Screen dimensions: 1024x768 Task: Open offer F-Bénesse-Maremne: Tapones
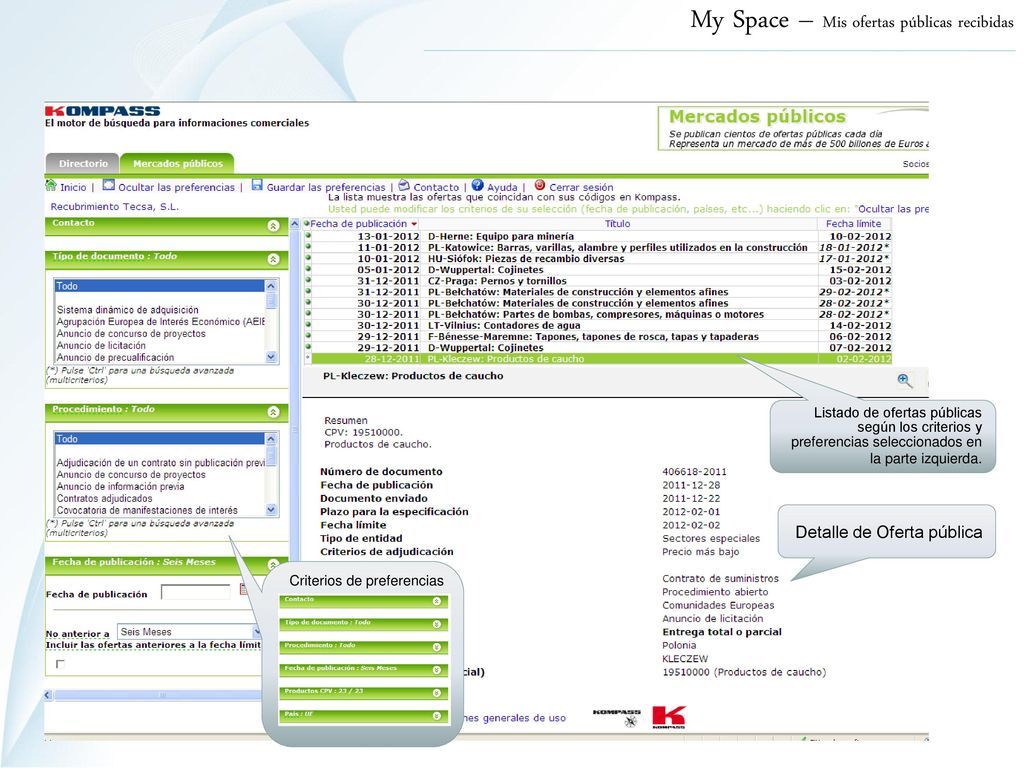click(593, 336)
